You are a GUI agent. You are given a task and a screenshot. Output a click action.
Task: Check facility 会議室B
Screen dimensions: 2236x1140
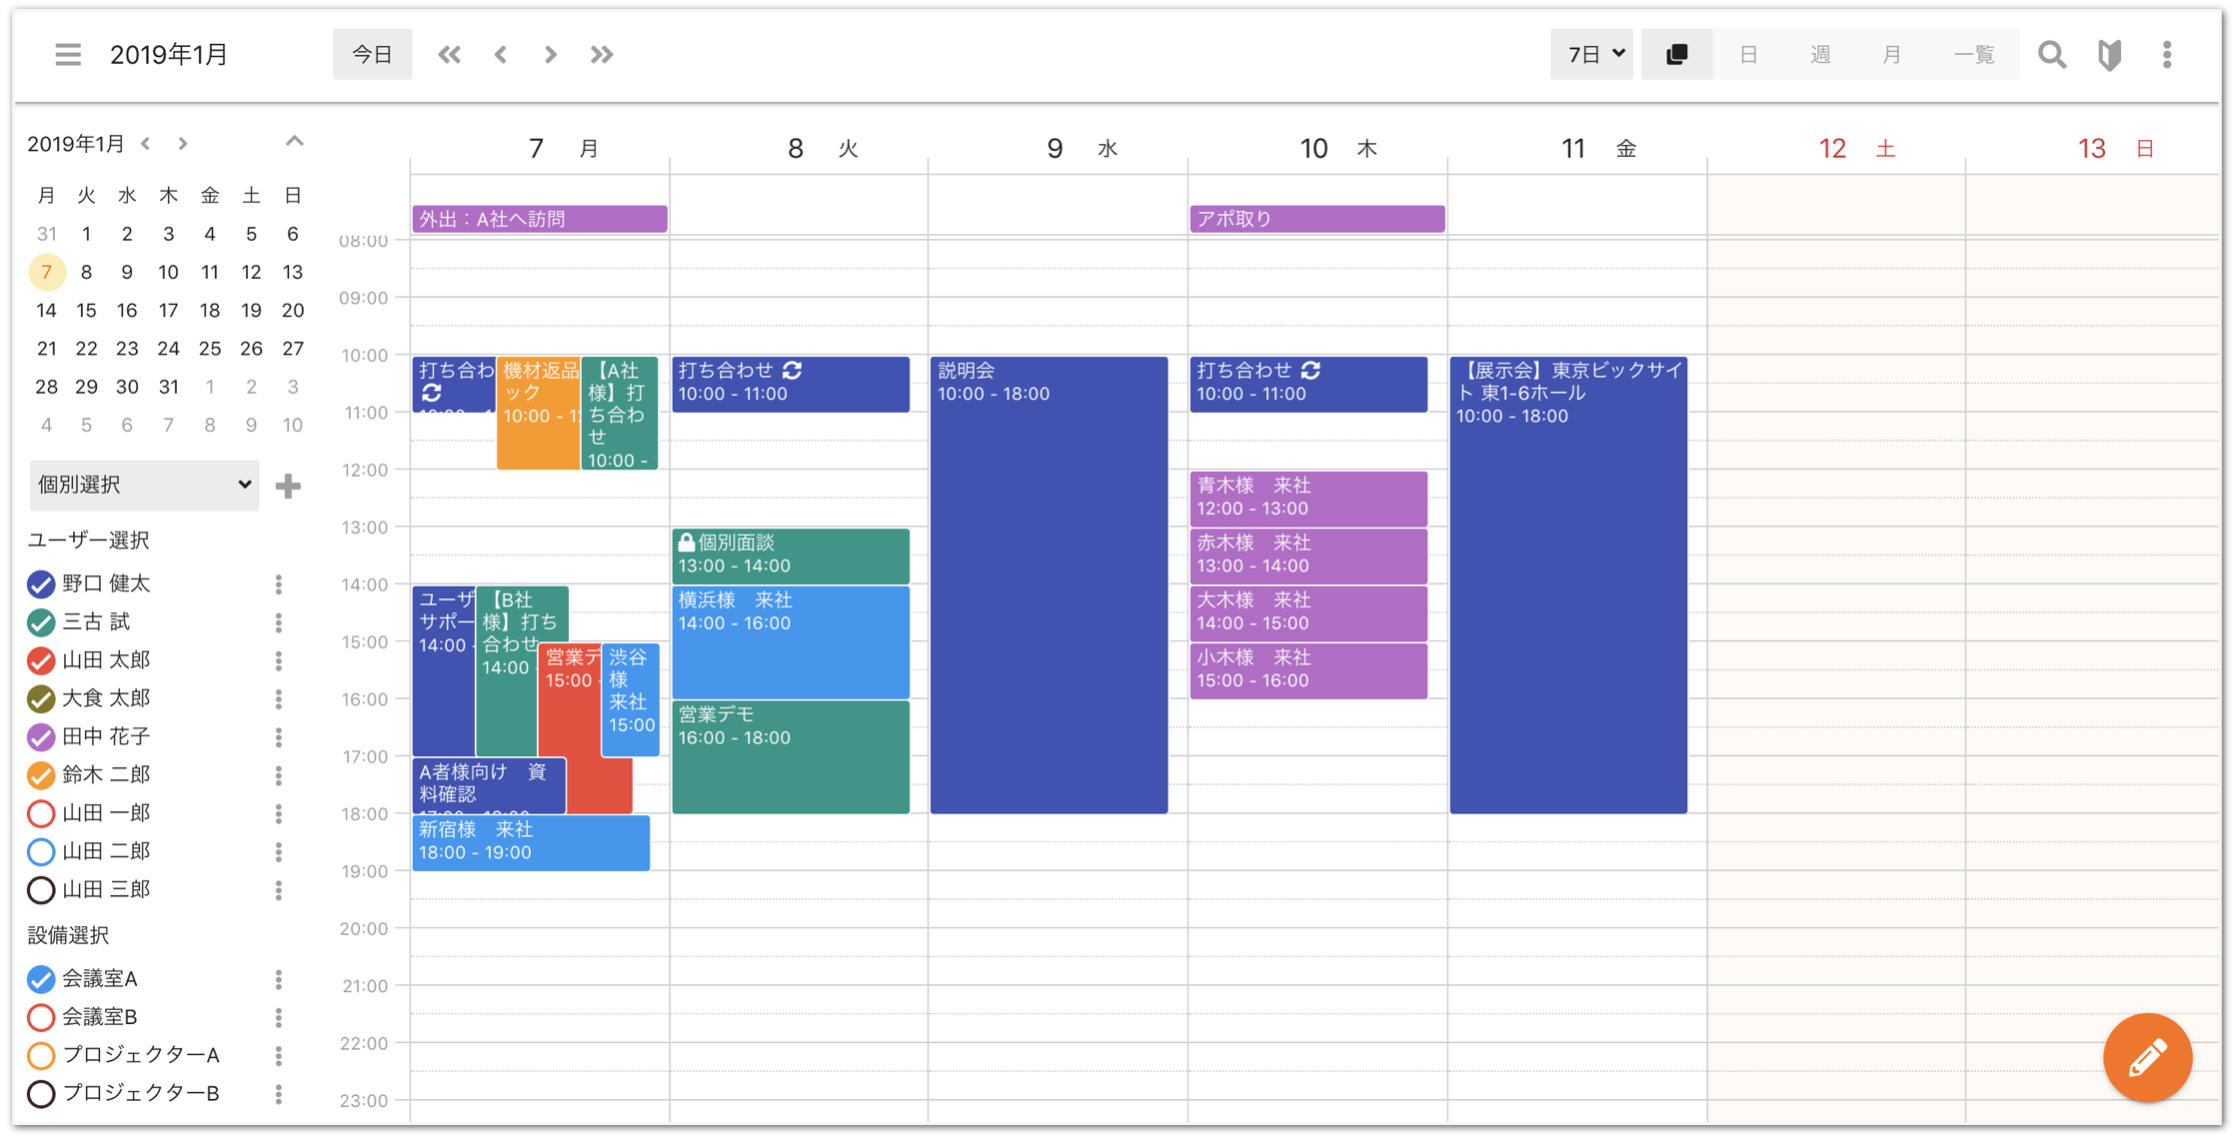click(x=41, y=1017)
